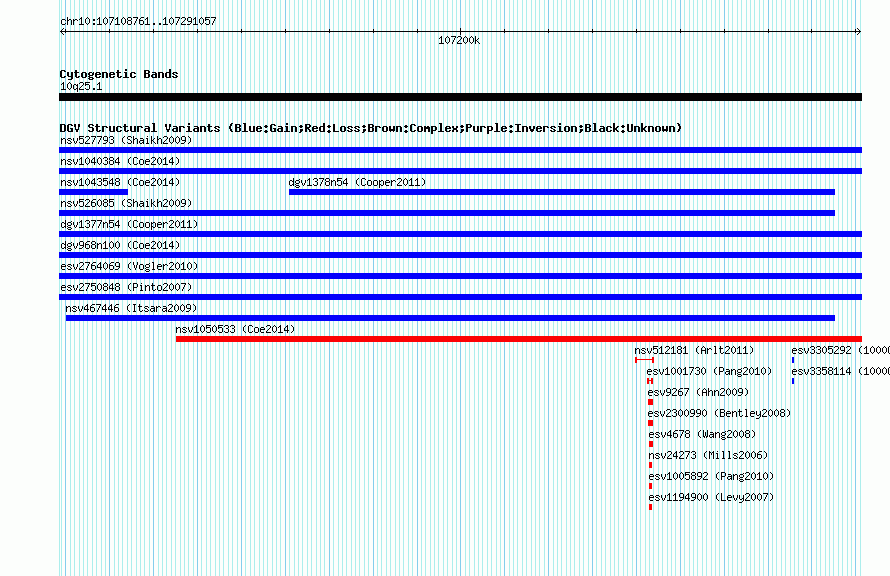Click the chr10:107108761..107291057 coordinates text
Image resolution: width=890 pixels, height=576 pixels.
coord(138,21)
